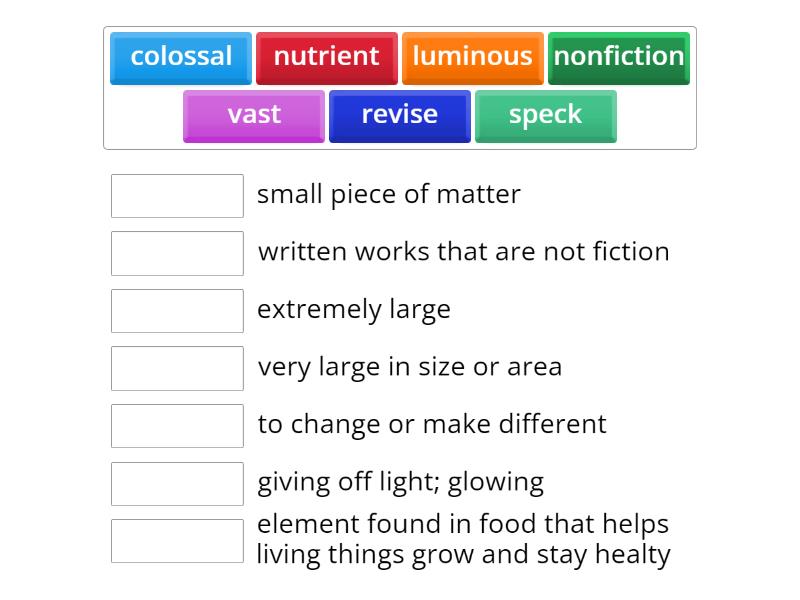Click the word bank panel at the top
800x600 pixels.
[x=400, y=85]
